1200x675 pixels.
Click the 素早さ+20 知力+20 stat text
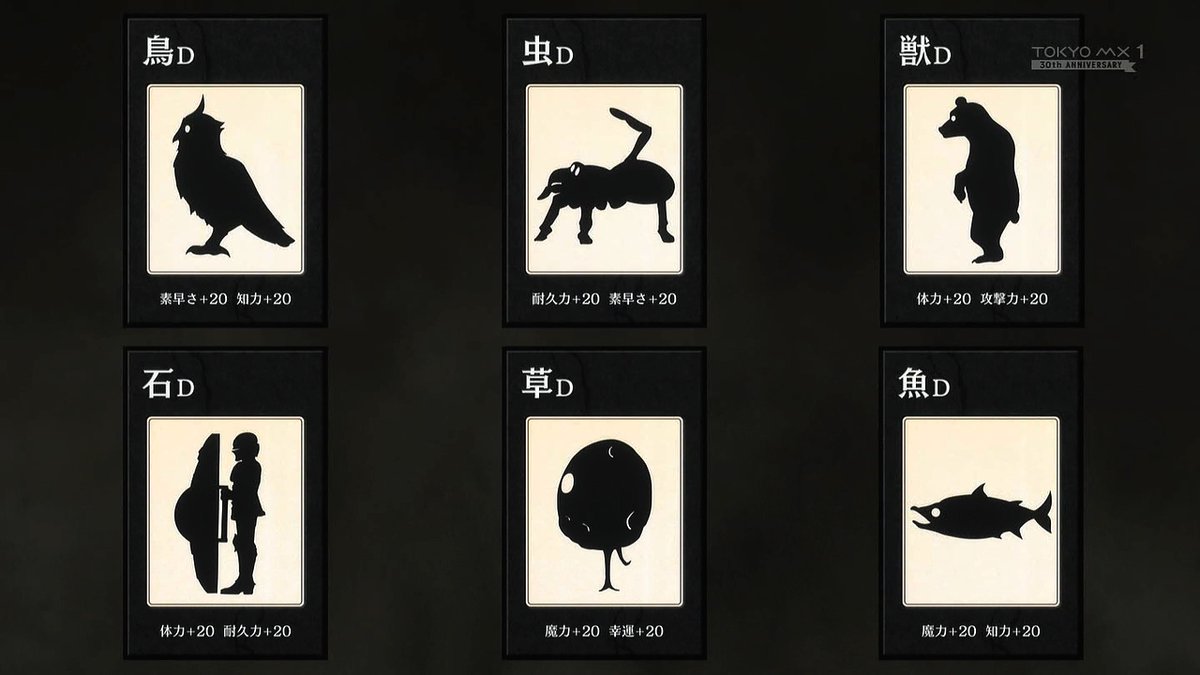225,299
